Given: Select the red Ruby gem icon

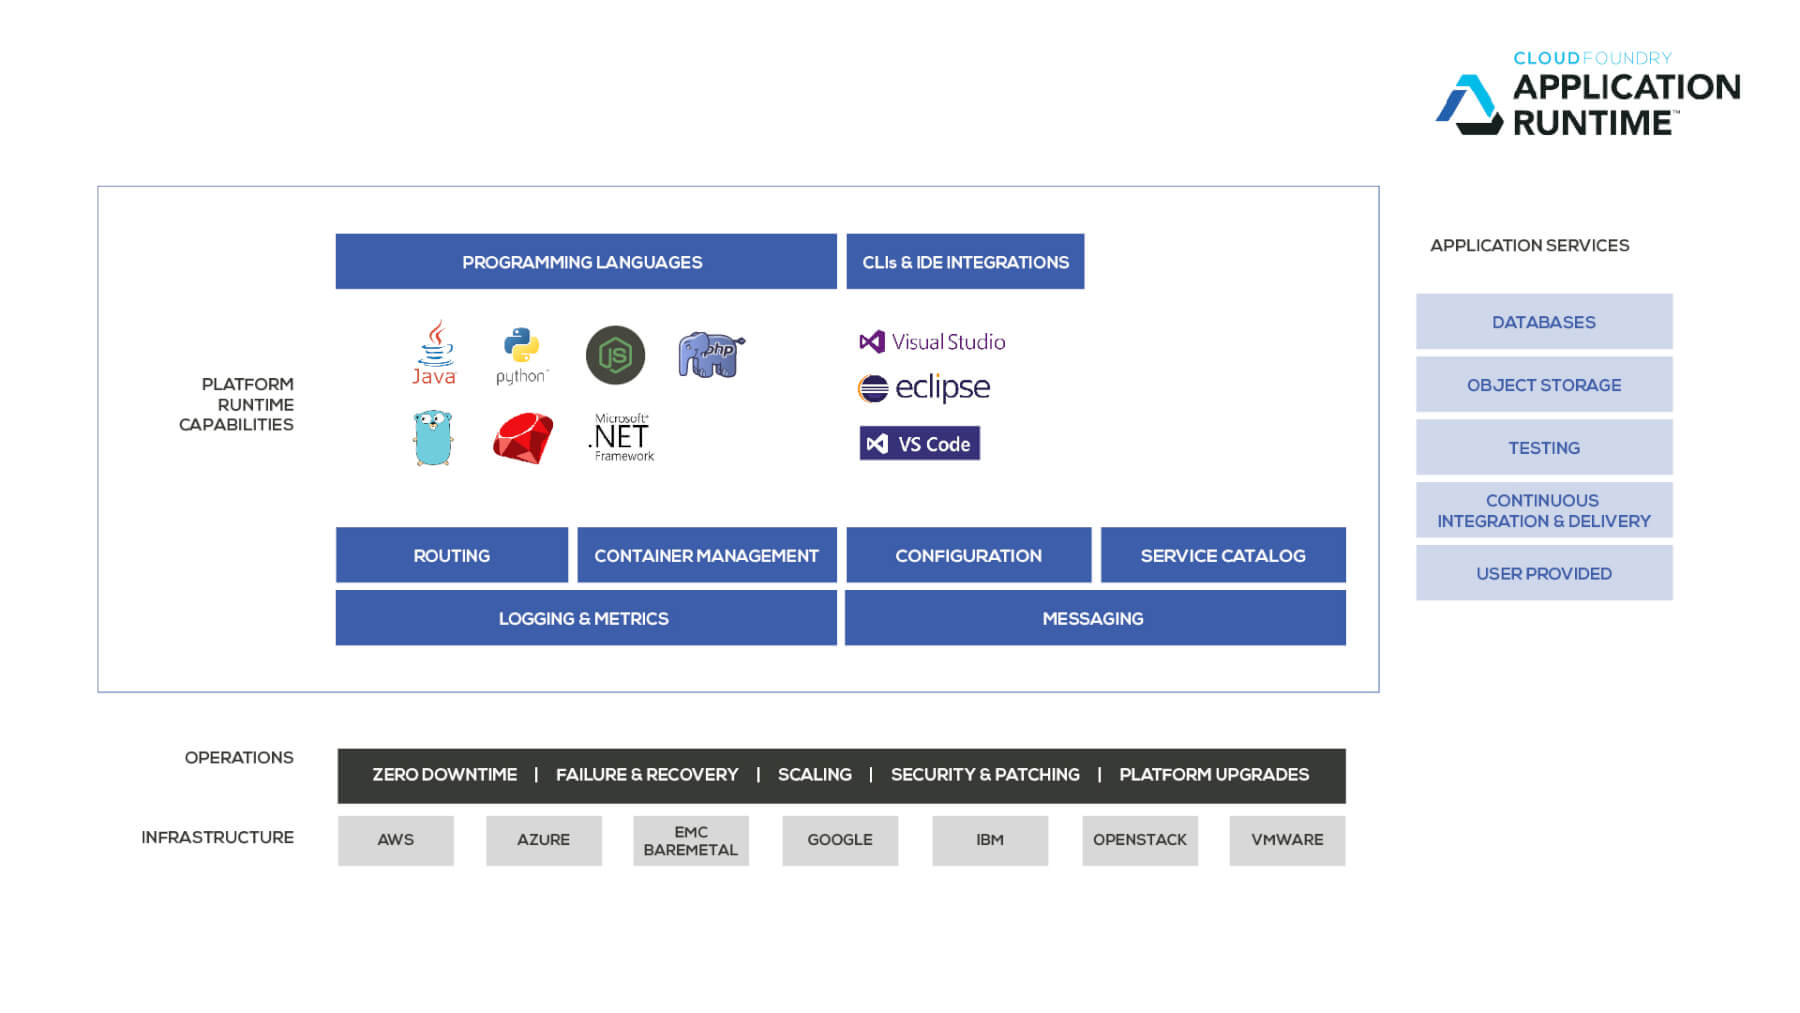Looking at the screenshot, I should tap(522, 438).
